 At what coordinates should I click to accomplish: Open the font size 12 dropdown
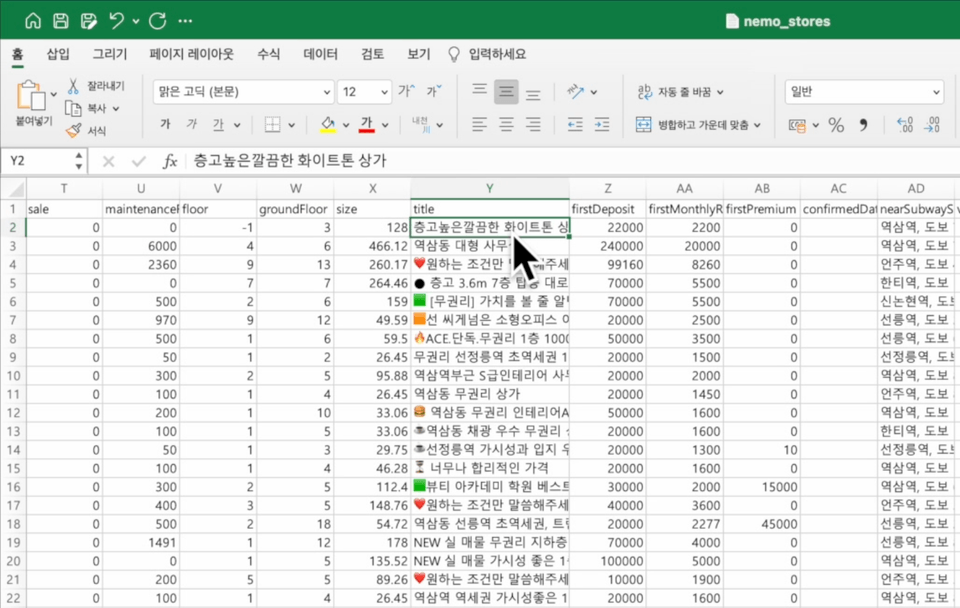pyautogui.click(x=384, y=92)
